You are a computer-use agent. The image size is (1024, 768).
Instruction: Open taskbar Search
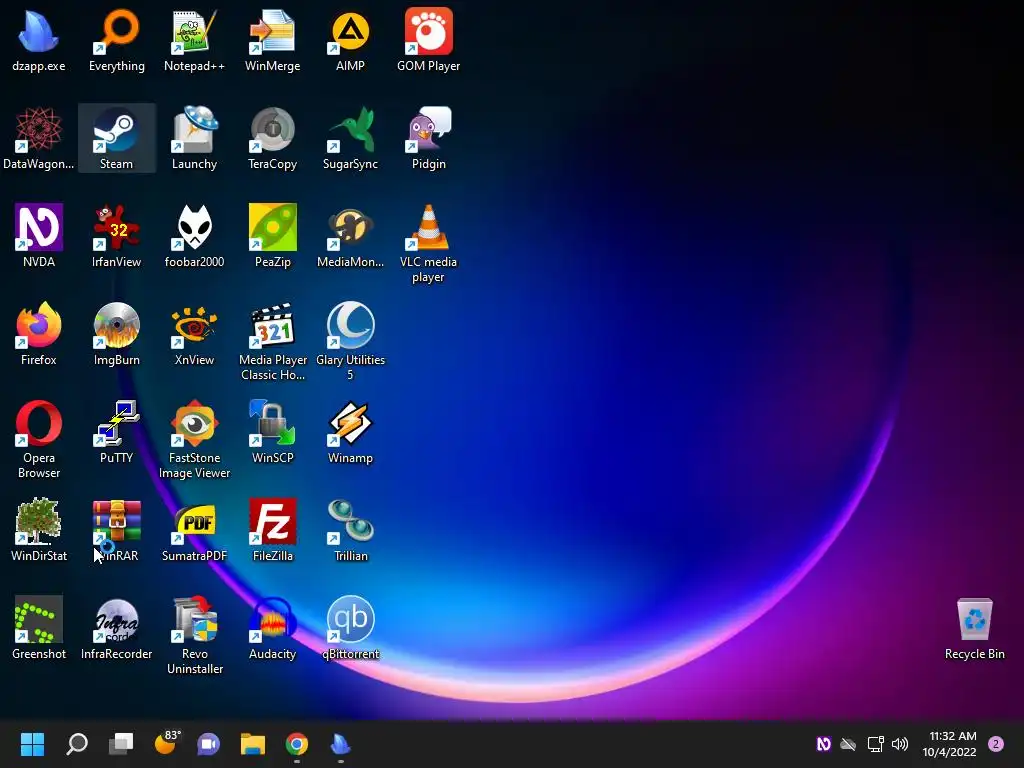tap(76, 744)
